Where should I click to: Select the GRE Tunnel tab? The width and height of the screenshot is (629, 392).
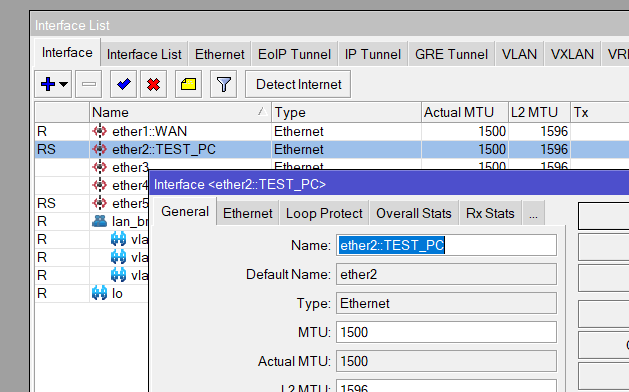pos(451,54)
